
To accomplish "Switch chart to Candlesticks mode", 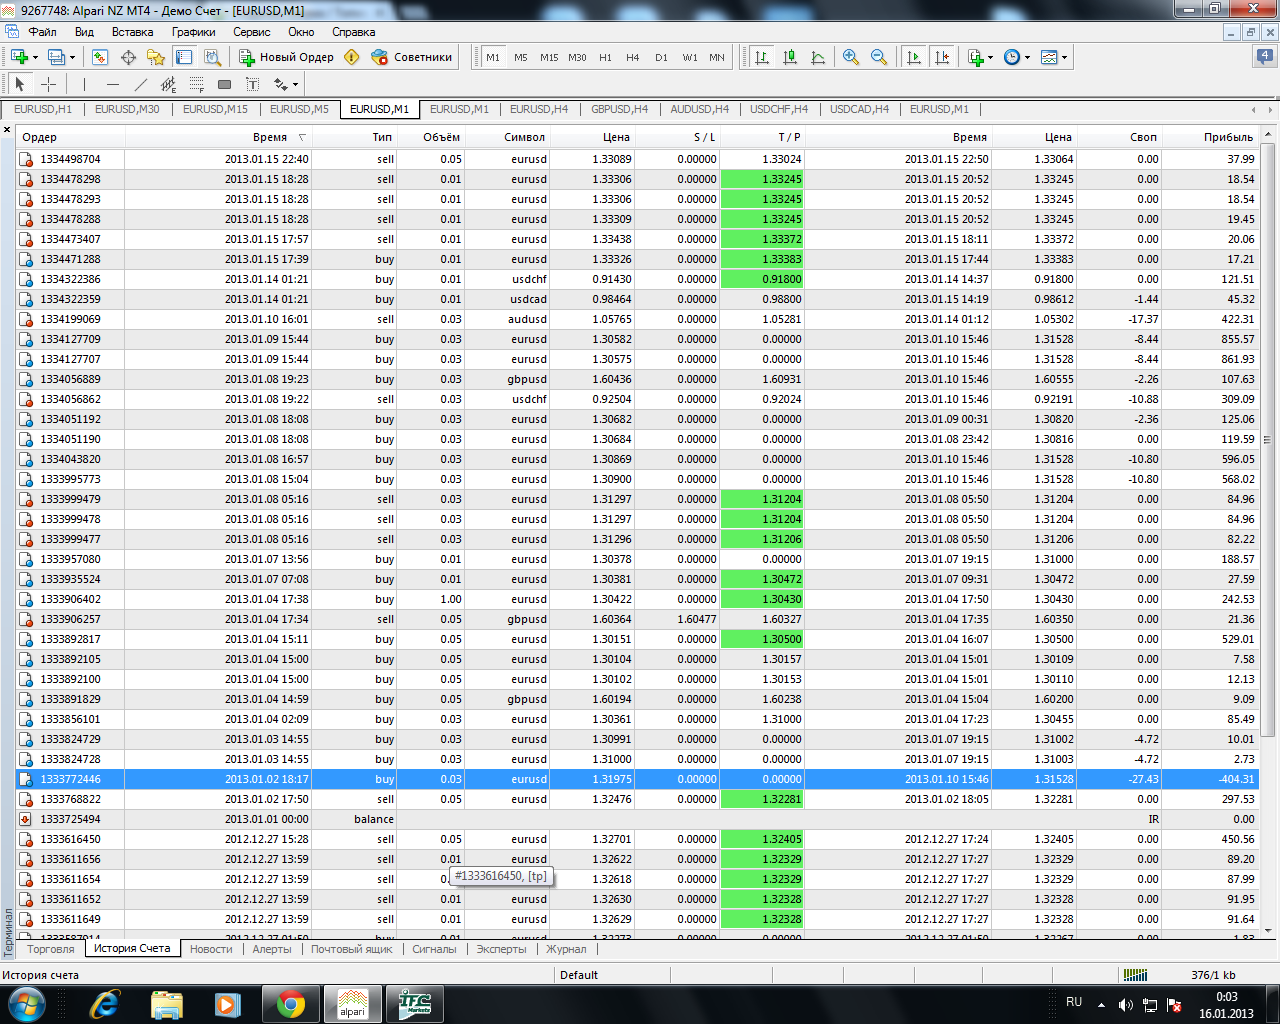I will 790,57.
